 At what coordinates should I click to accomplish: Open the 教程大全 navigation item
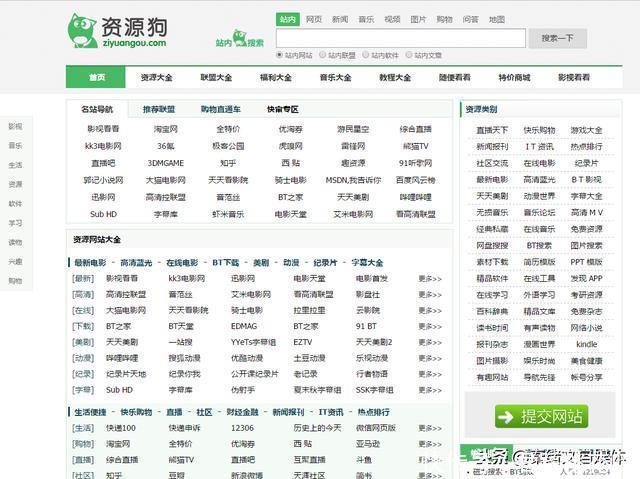tap(395, 77)
